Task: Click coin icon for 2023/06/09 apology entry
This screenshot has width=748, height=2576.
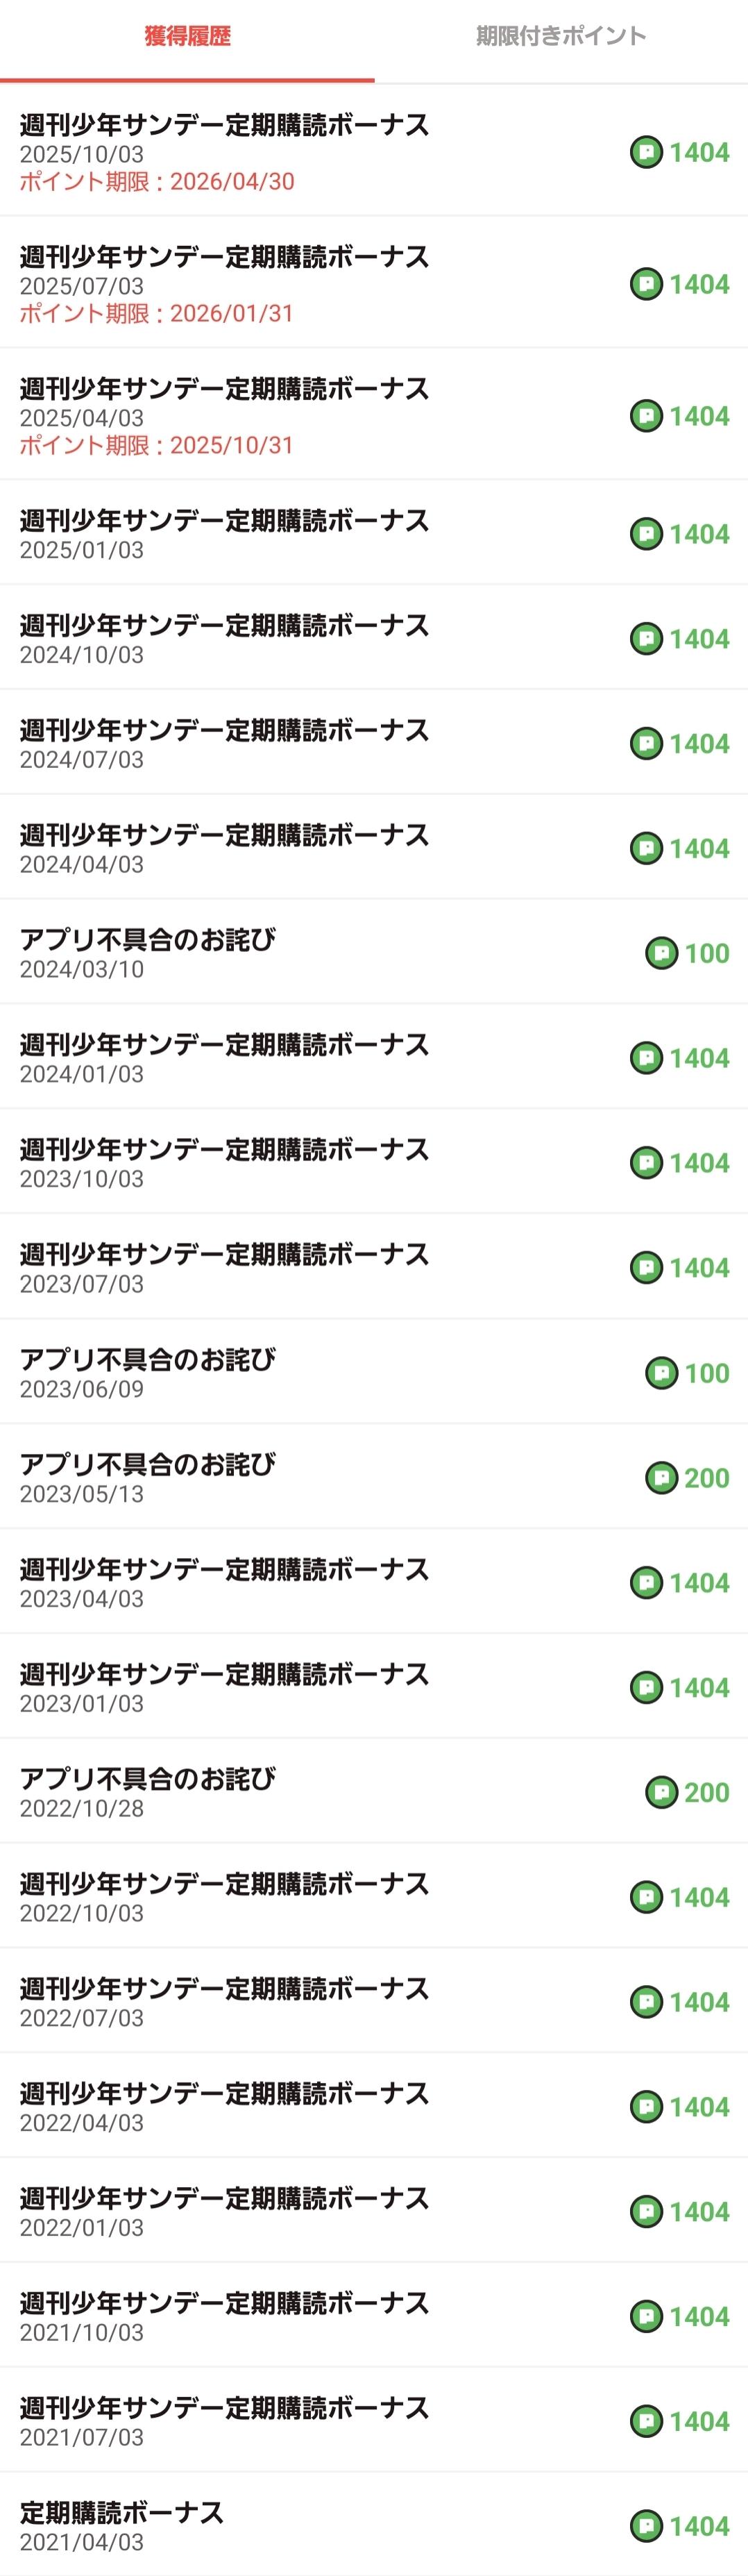Action: point(661,1373)
